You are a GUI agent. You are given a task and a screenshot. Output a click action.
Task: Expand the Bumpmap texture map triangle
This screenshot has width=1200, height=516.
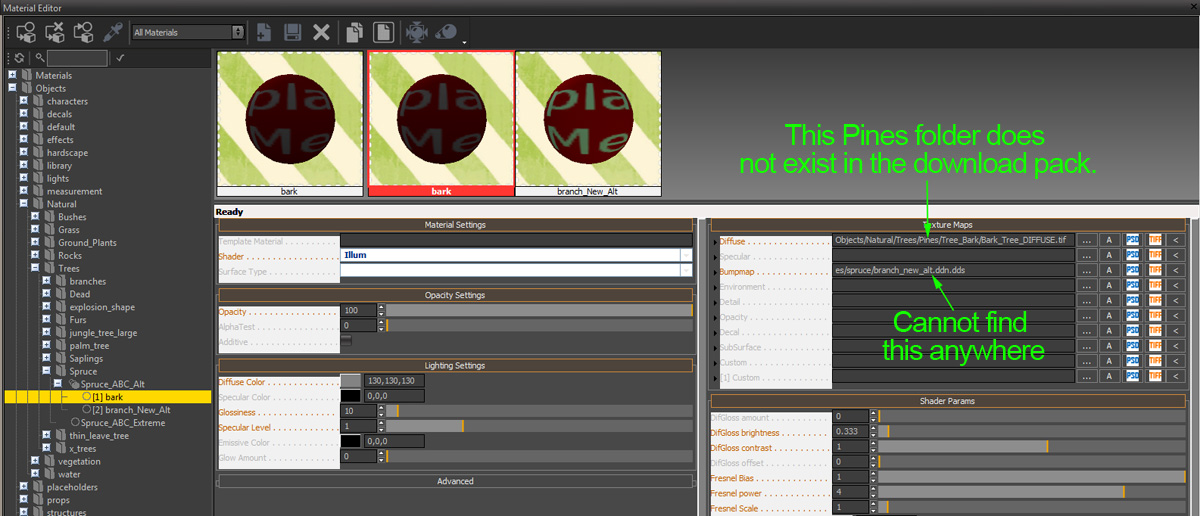[715, 271]
